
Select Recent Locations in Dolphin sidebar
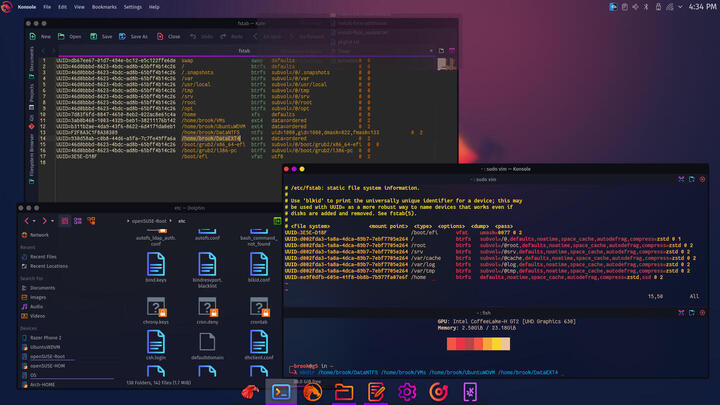tap(45, 266)
